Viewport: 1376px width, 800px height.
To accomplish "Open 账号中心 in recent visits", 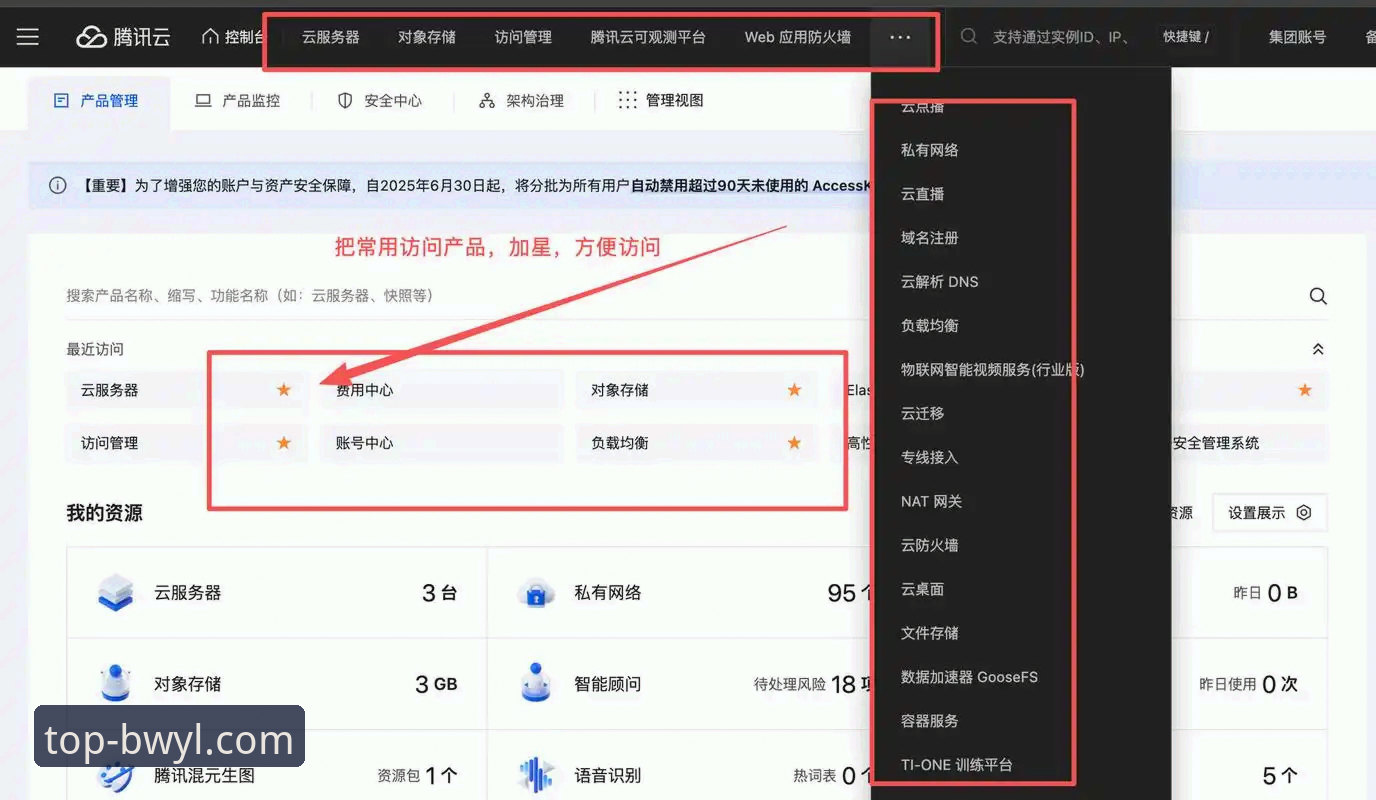I will coord(365,443).
